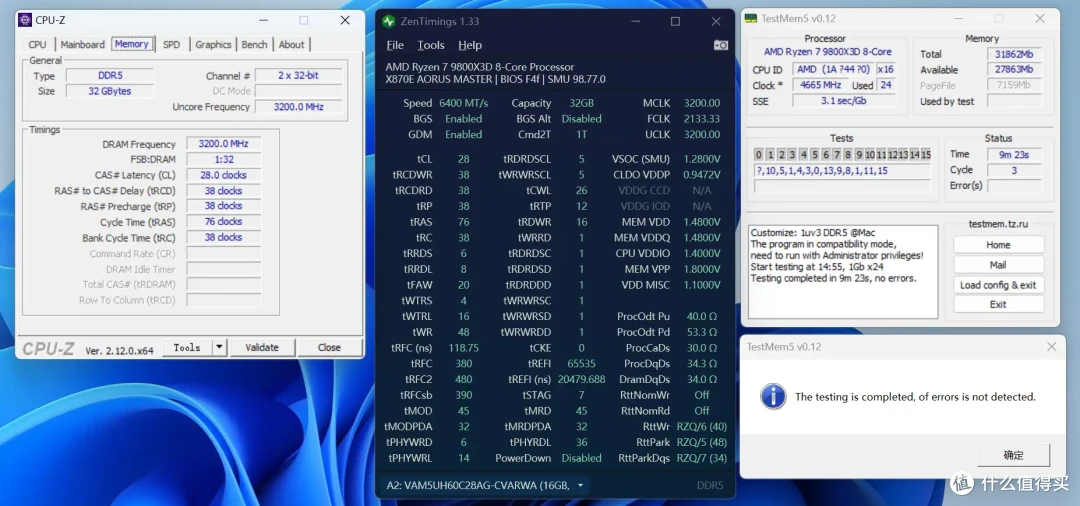
Task: Click the GDM Enabled value in ZenTimings
Action: click(464, 135)
